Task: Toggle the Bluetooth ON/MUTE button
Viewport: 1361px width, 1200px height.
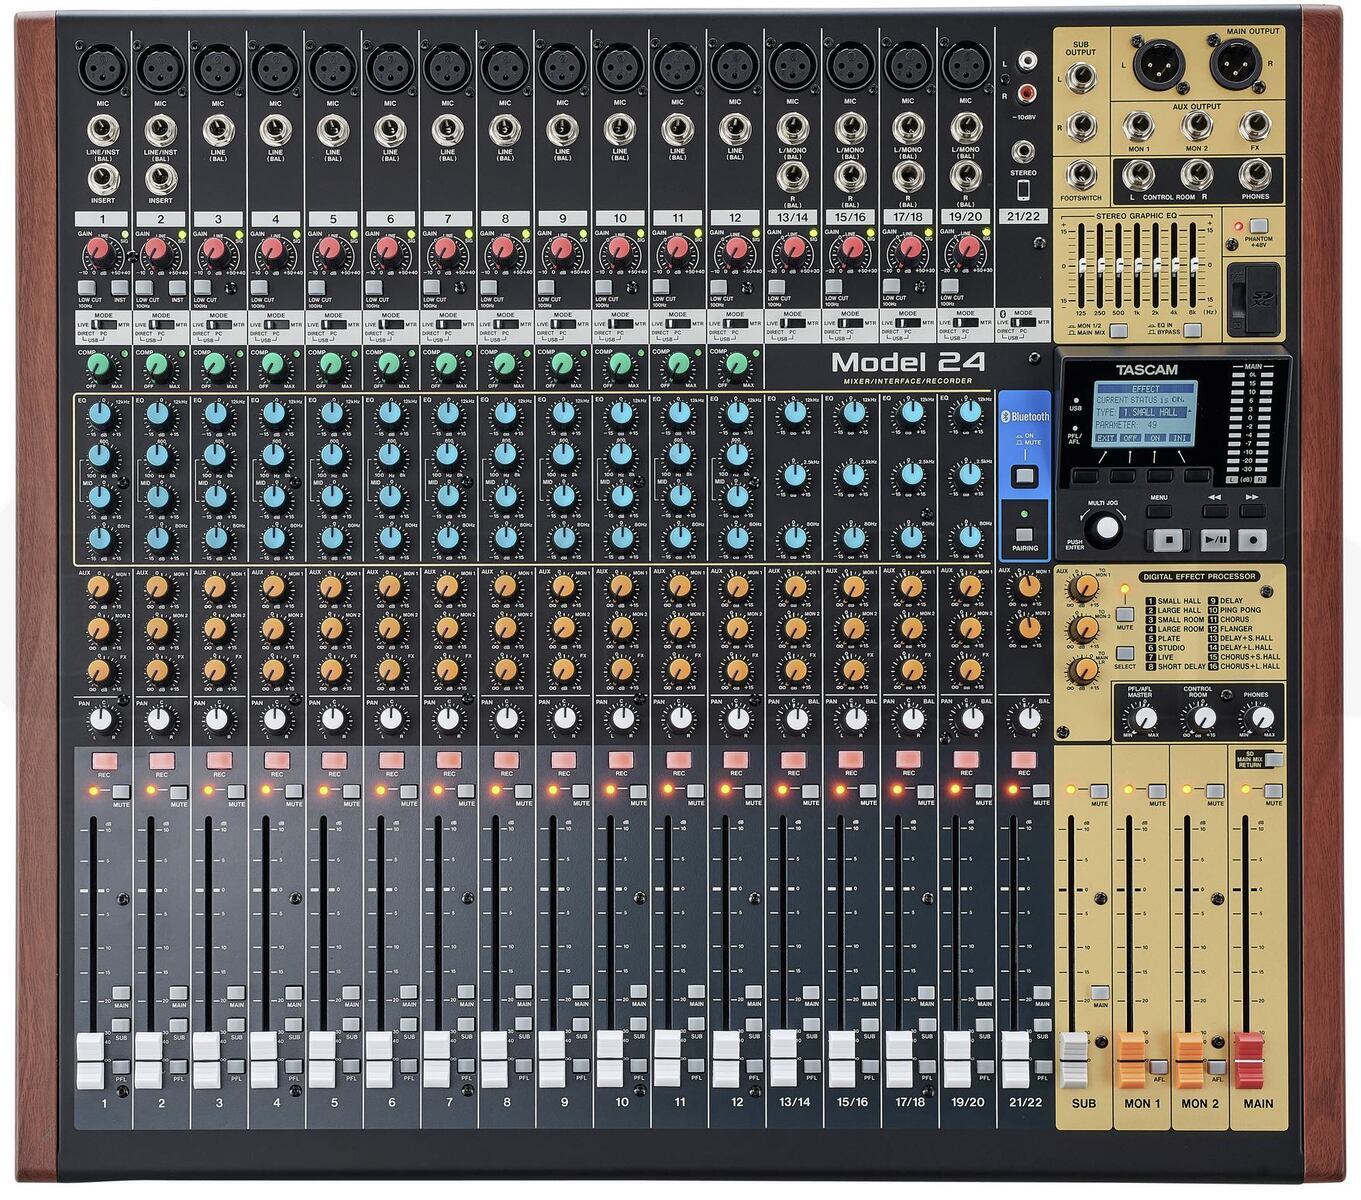Action: 1023,475
